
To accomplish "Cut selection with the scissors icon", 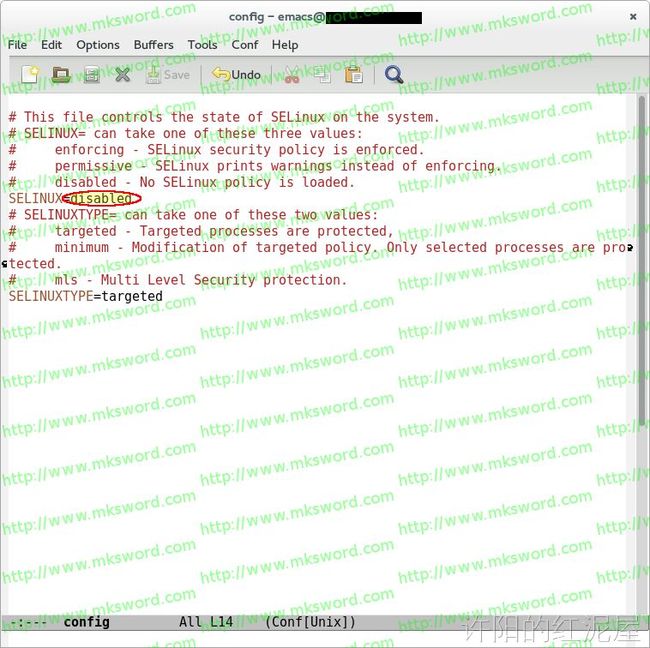I will coord(292,75).
